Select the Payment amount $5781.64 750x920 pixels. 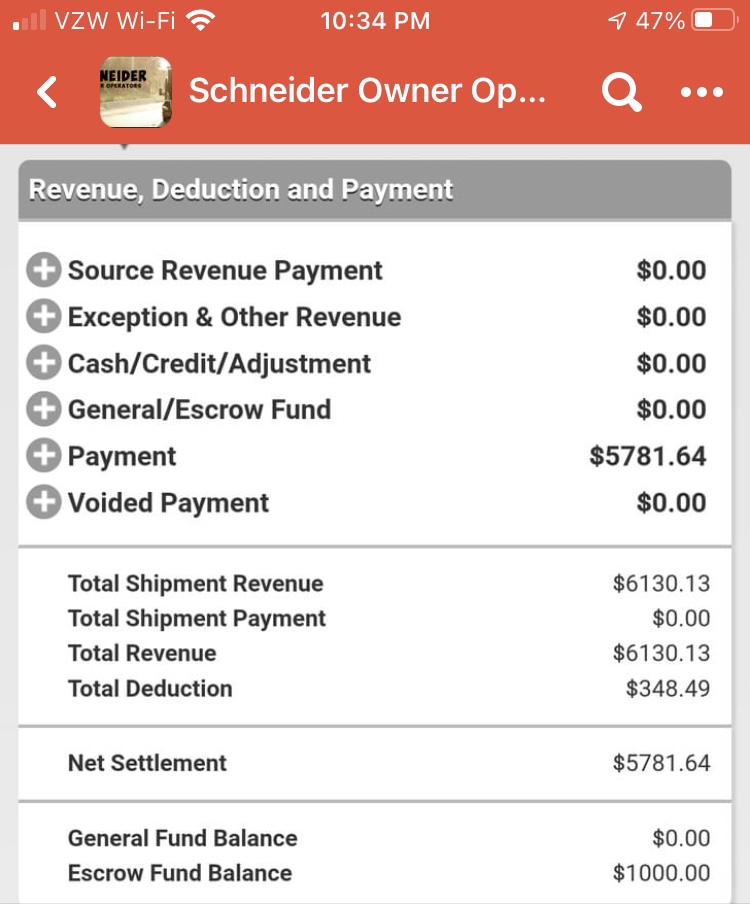click(x=647, y=456)
